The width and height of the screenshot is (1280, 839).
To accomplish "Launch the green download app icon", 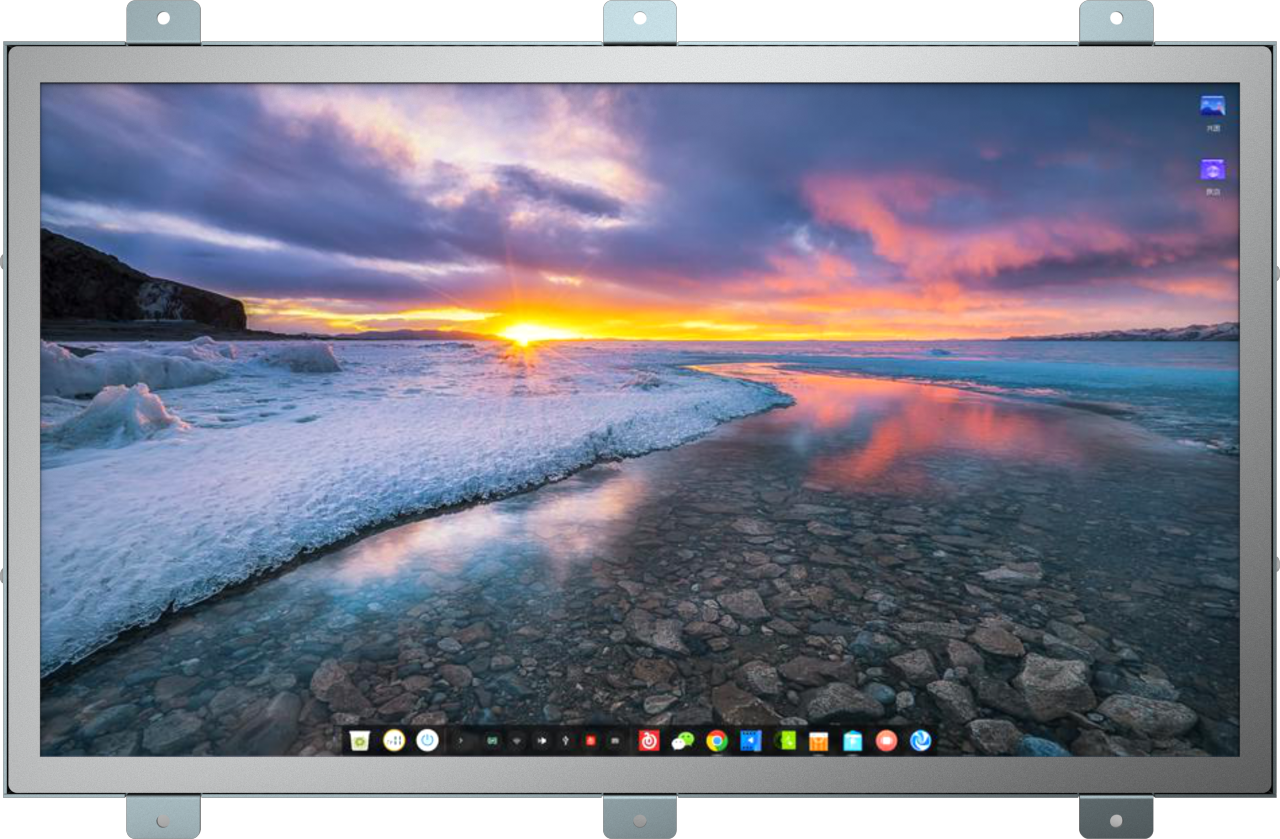I will pos(785,740).
